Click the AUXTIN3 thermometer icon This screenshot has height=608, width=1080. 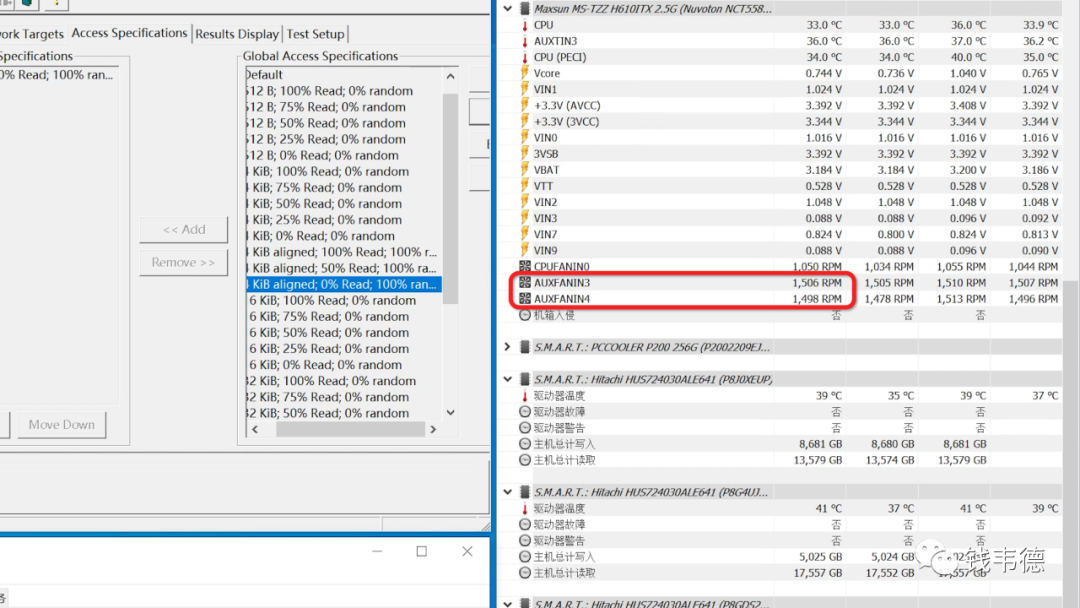click(525, 41)
